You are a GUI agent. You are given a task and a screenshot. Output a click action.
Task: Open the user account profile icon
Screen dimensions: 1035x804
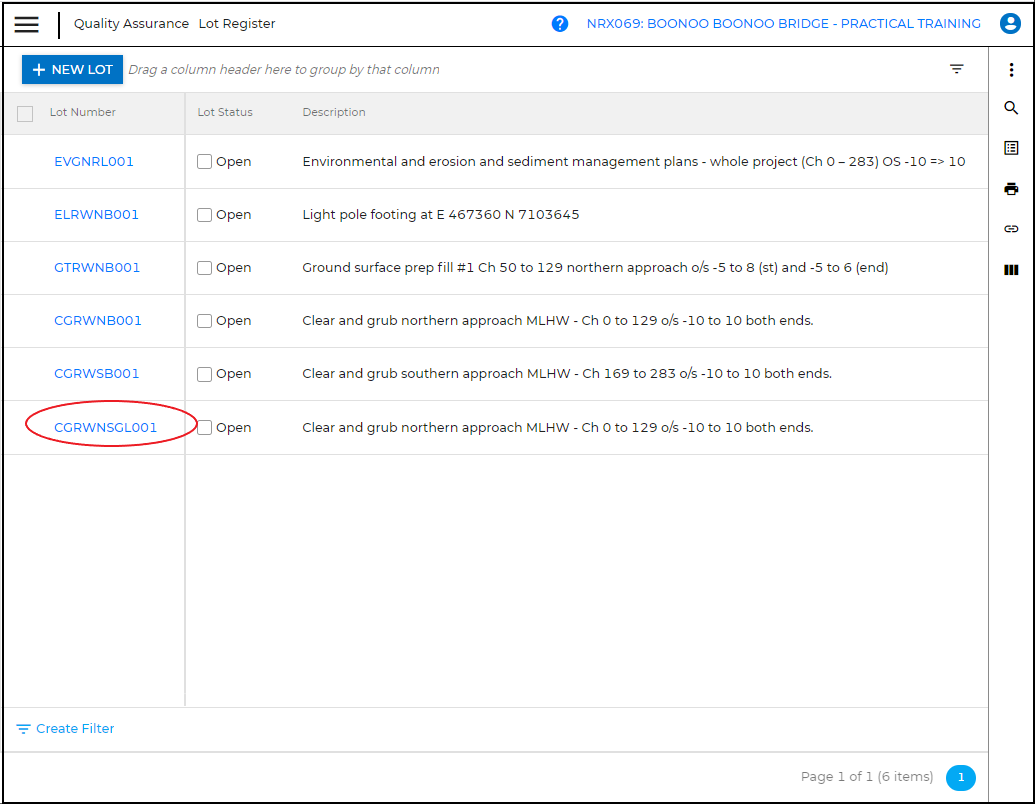[x=1010, y=24]
